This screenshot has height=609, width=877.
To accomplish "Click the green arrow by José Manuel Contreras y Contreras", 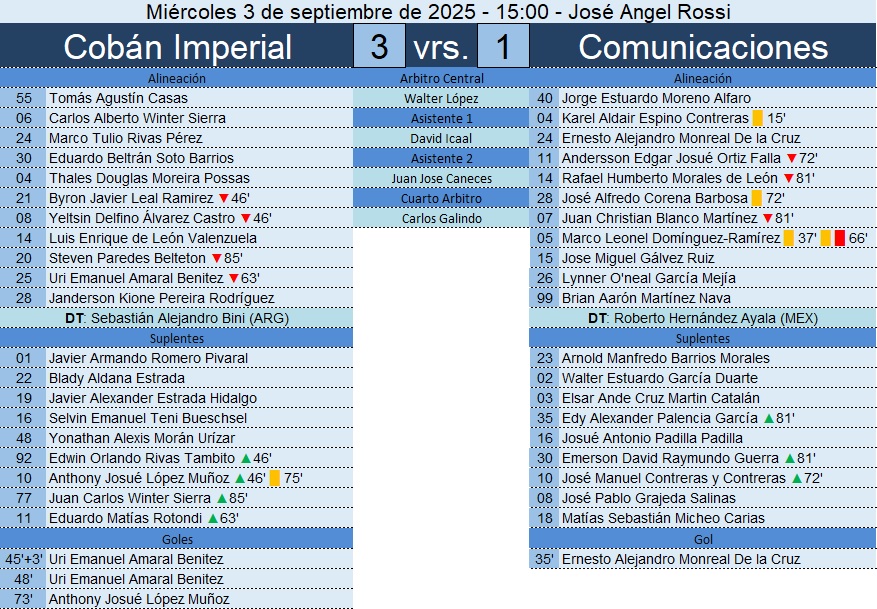I will 796,478.
